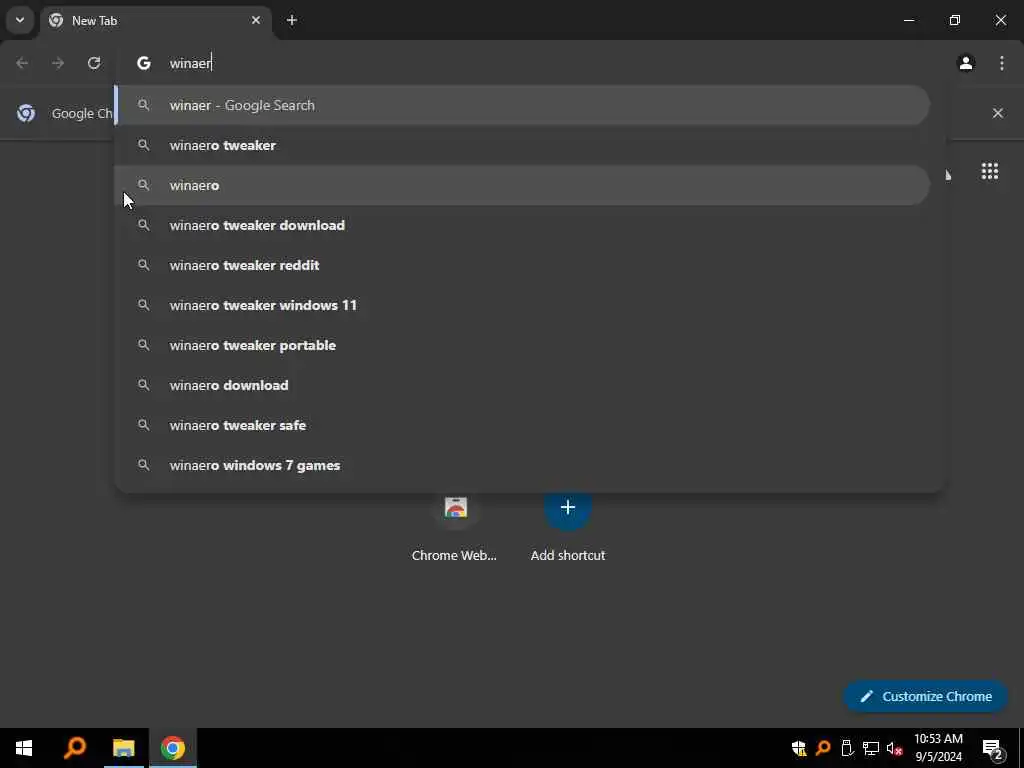Click the Add shortcut plus button
The height and width of the screenshot is (768, 1024).
[x=568, y=507]
